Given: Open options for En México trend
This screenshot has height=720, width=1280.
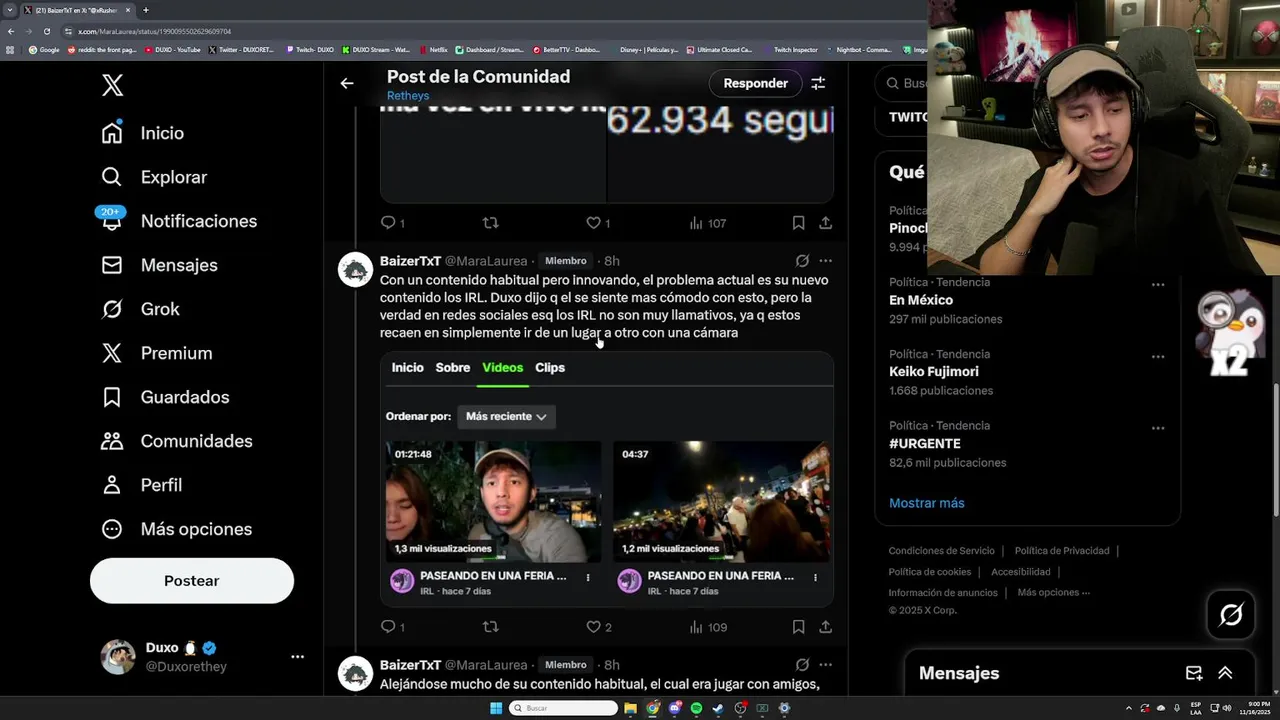Looking at the screenshot, I should (1158, 285).
